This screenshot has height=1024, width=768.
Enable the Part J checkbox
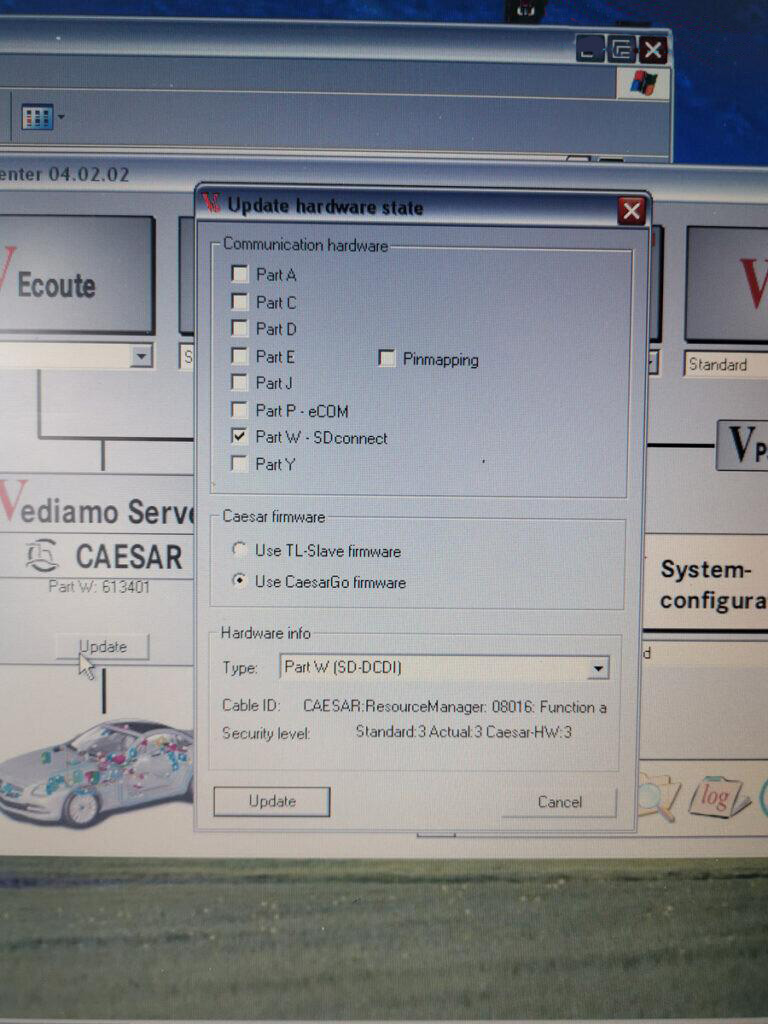tap(240, 382)
